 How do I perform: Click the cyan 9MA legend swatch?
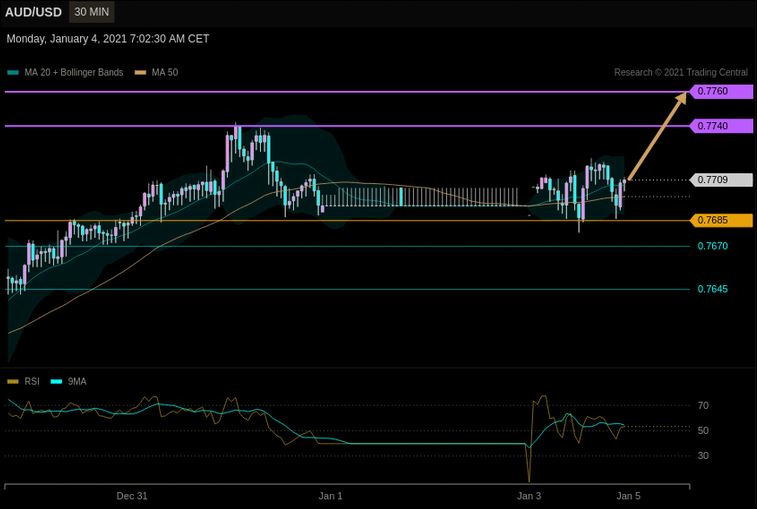pos(56,382)
